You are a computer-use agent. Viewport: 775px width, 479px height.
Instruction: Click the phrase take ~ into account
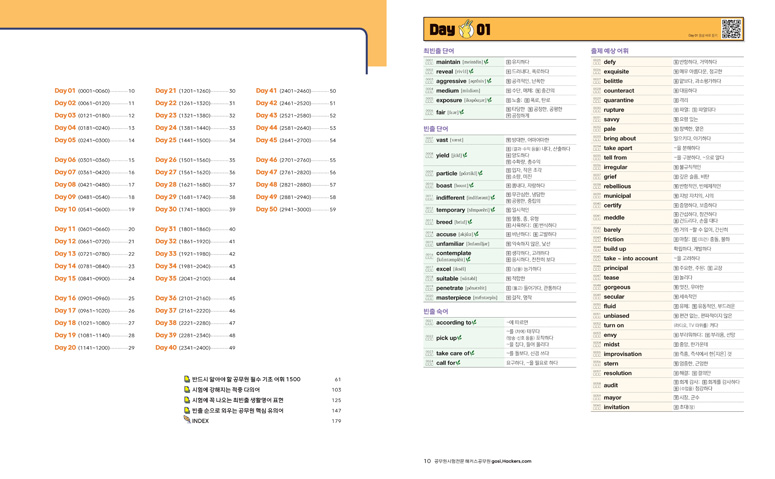631,258
